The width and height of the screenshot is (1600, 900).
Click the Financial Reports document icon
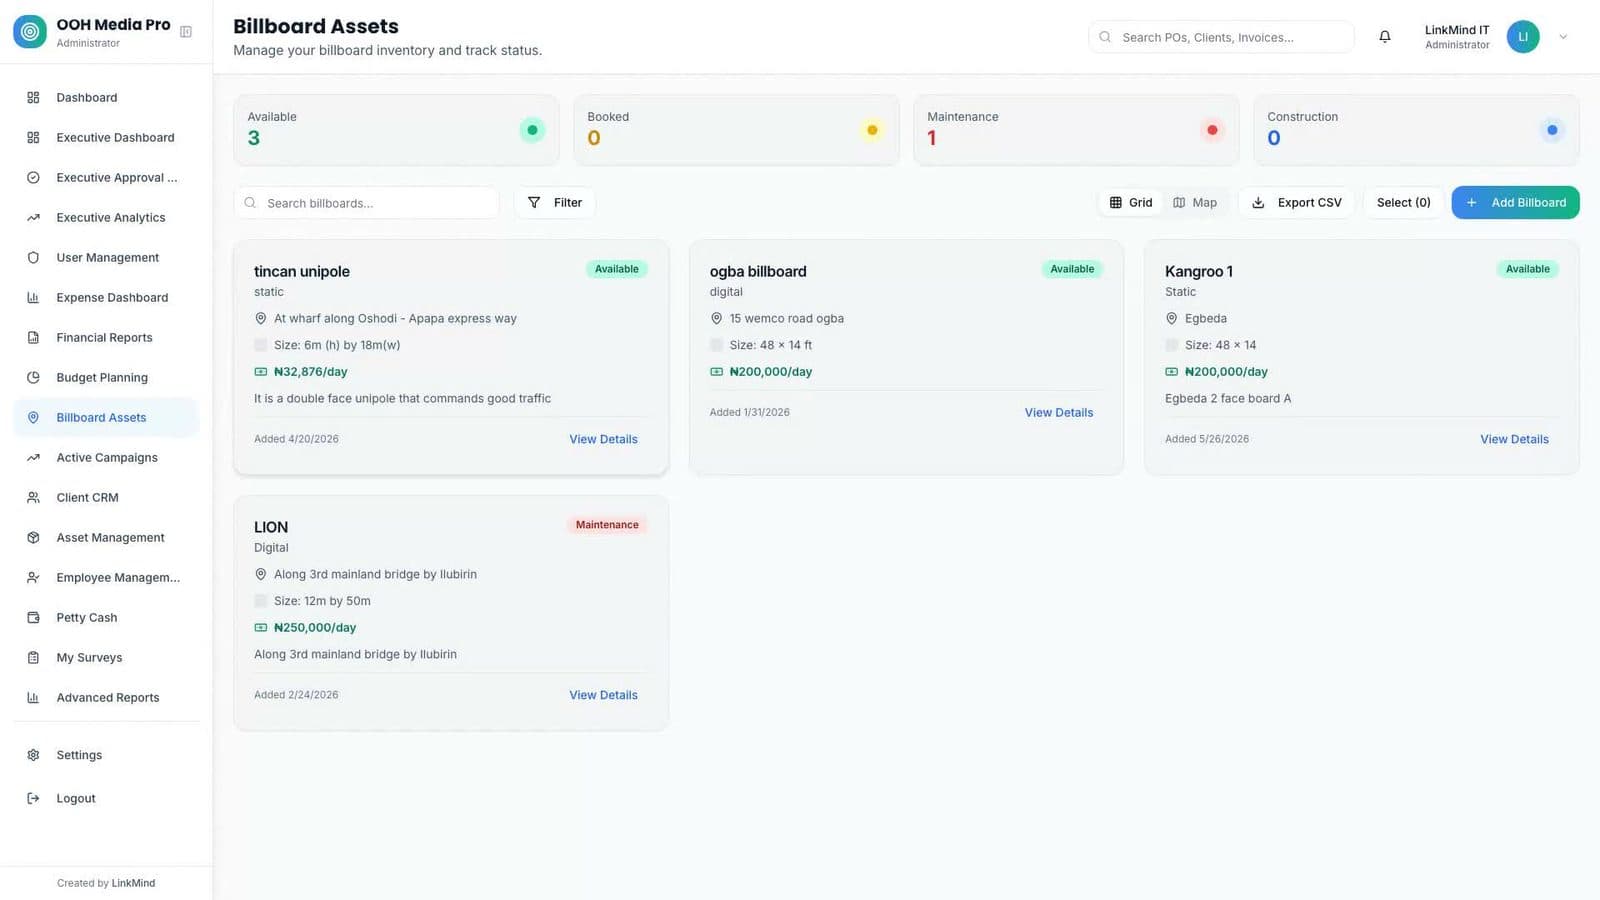pos(33,337)
